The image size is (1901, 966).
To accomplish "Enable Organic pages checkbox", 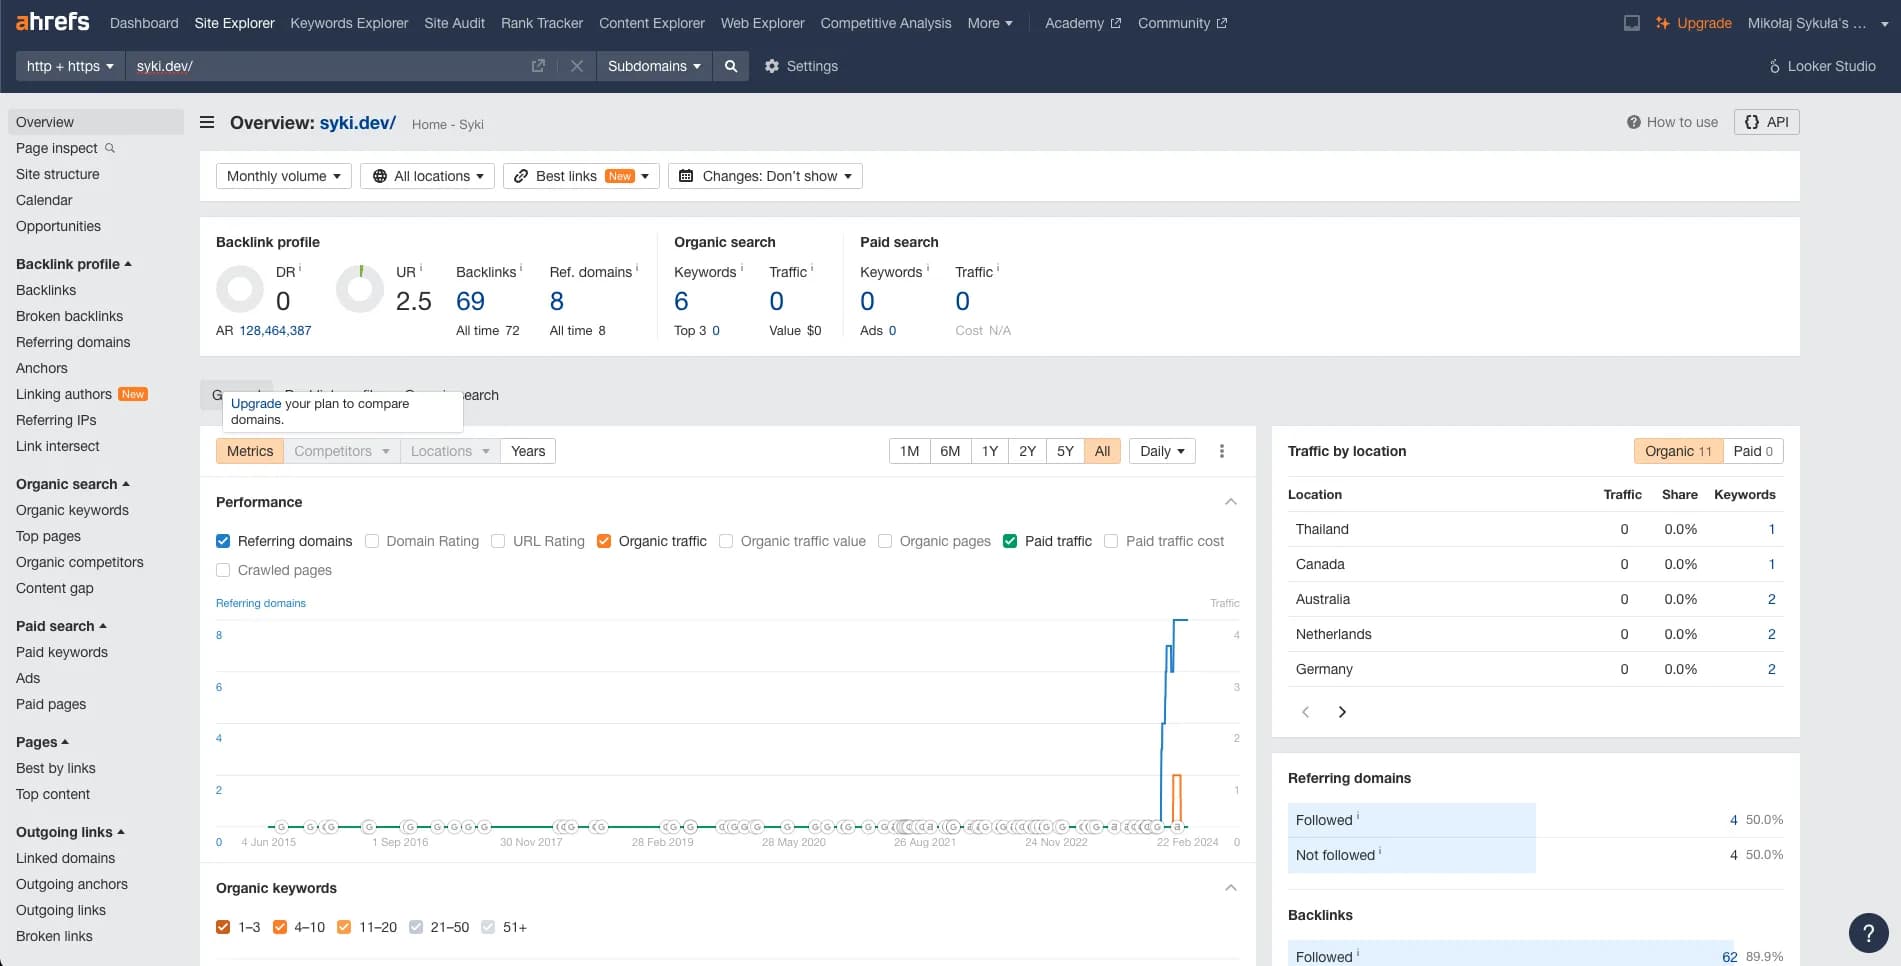I will tap(885, 541).
